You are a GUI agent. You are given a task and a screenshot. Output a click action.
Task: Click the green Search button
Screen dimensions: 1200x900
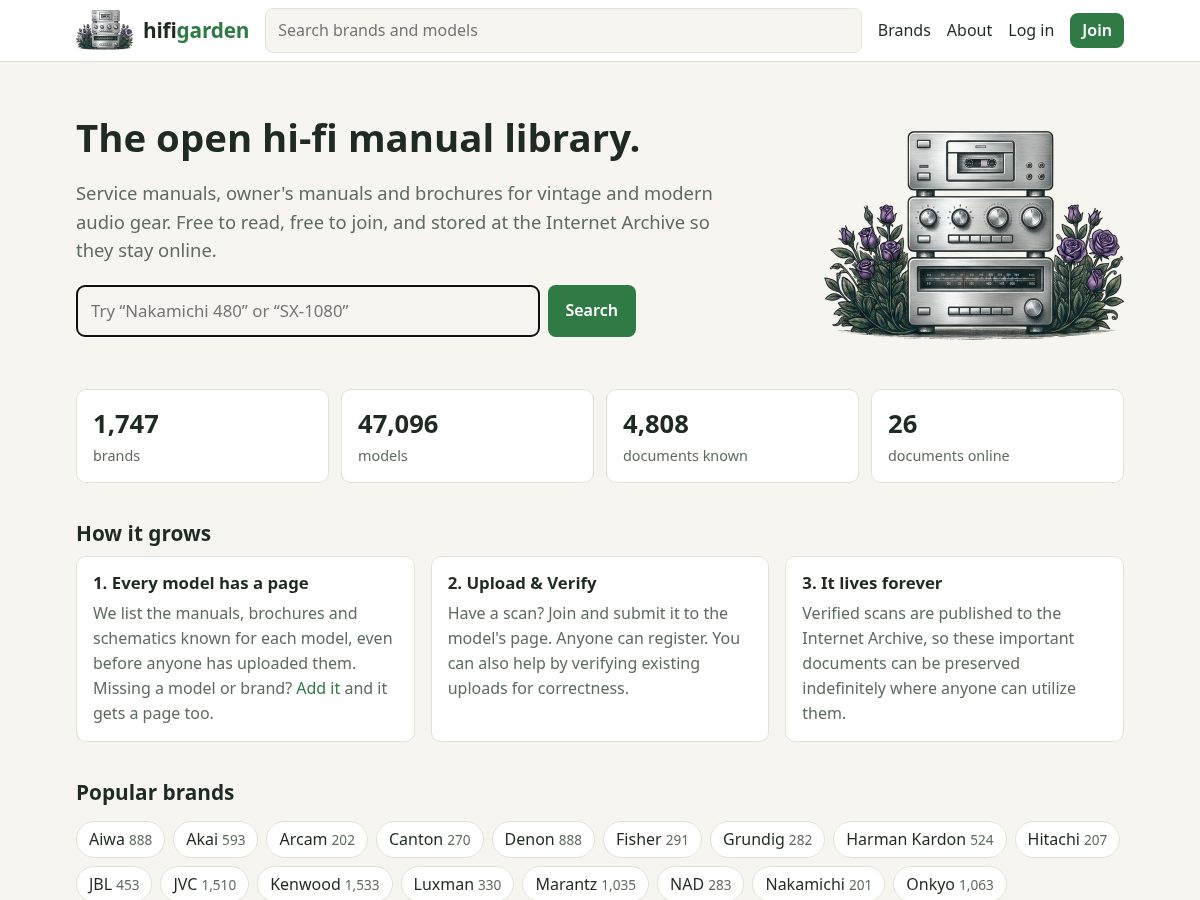(x=592, y=311)
